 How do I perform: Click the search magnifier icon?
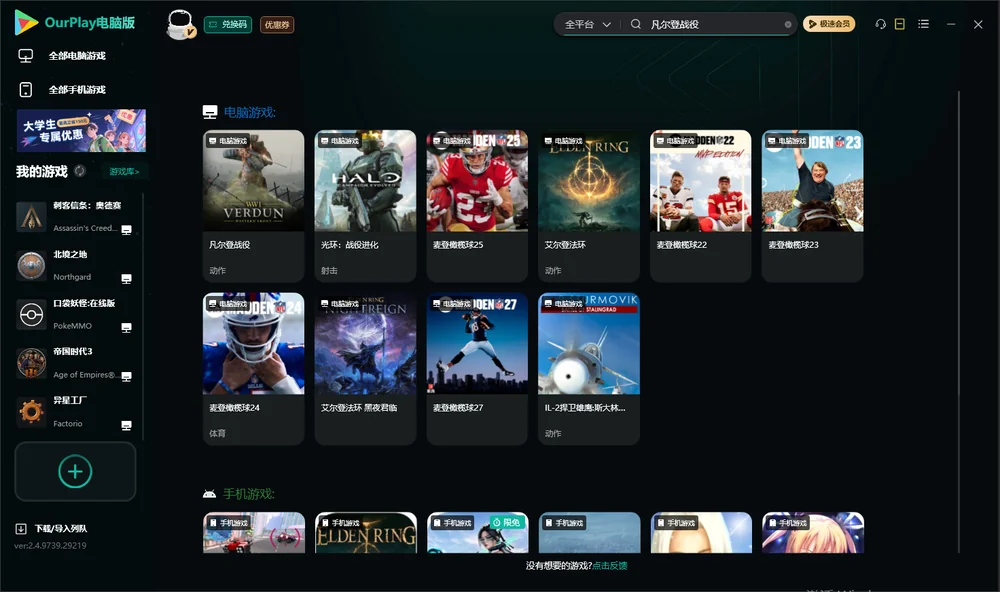(x=636, y=24)
